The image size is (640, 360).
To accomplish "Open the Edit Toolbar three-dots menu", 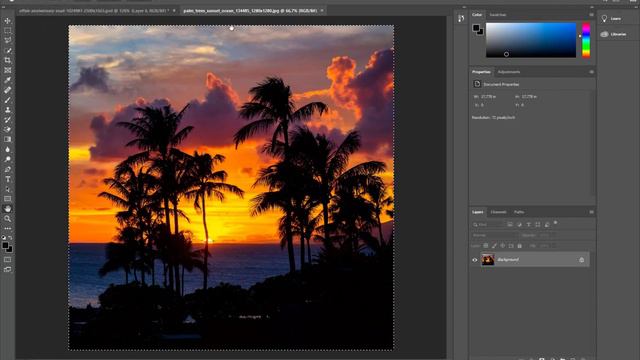I will click(8, 228).
